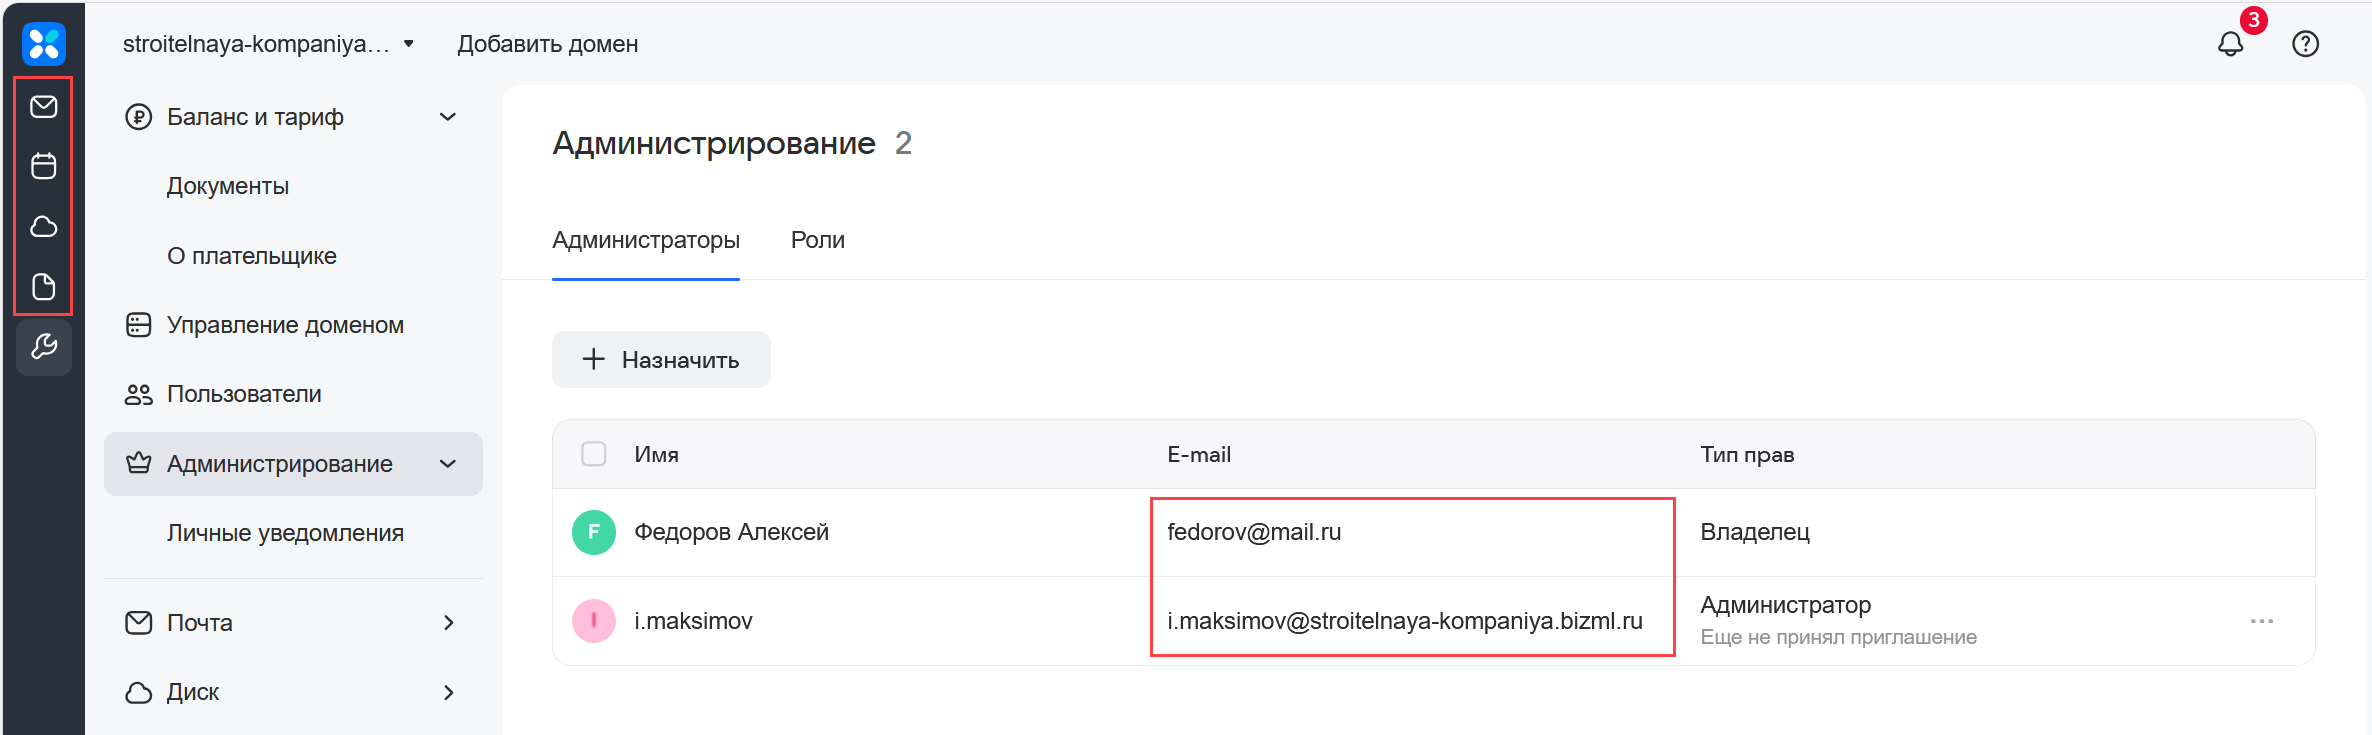Screen dimensions: 2372x735
Task: Open the stroitelnaya-kompaniya domain dropdown
Action: [x=268, y=44]
